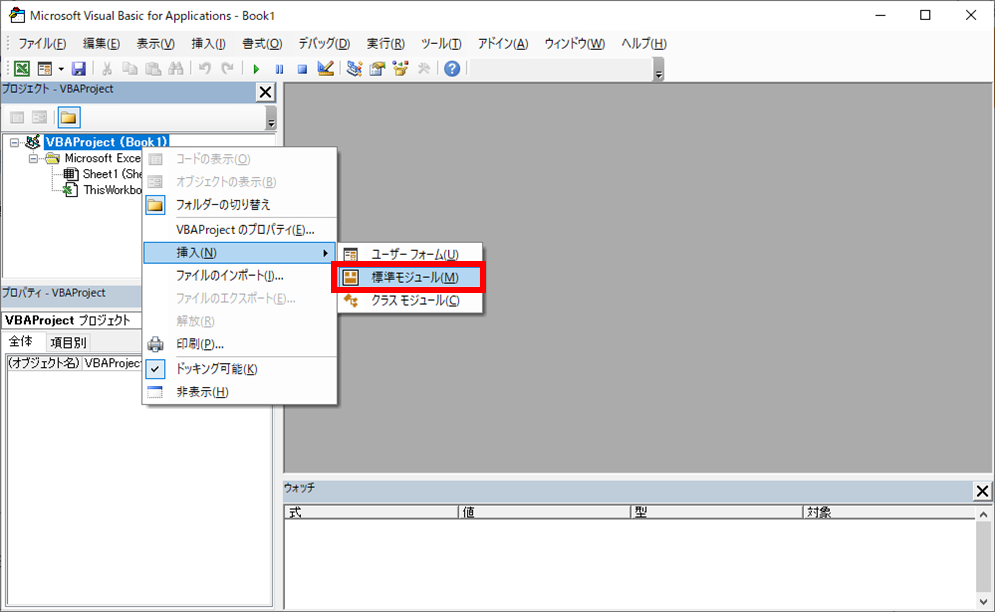Viewport: 995px width, 612px height.
Task: Open the アドイン(A) menu
Action: (x=503, y=44)
